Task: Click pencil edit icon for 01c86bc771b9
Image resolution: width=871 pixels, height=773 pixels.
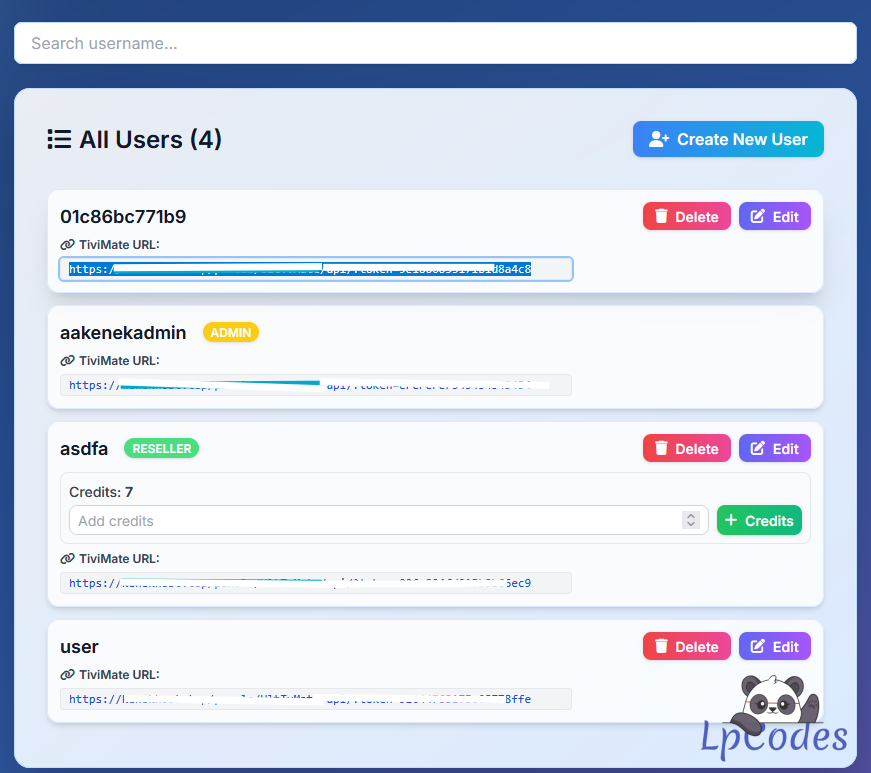Action: coord(757,217)
